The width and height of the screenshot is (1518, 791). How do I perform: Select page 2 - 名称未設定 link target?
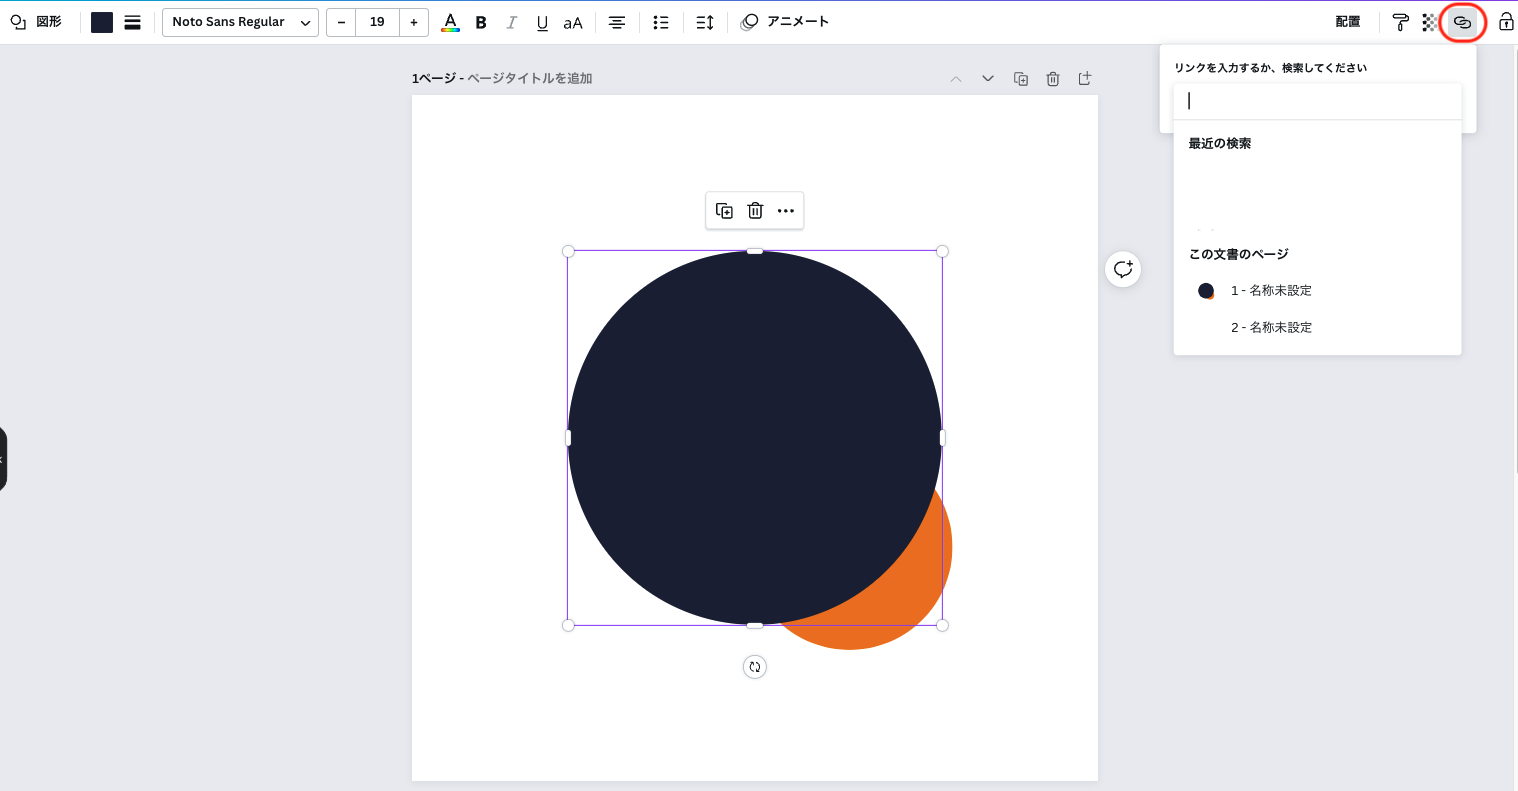click(x=1272, y=327)
